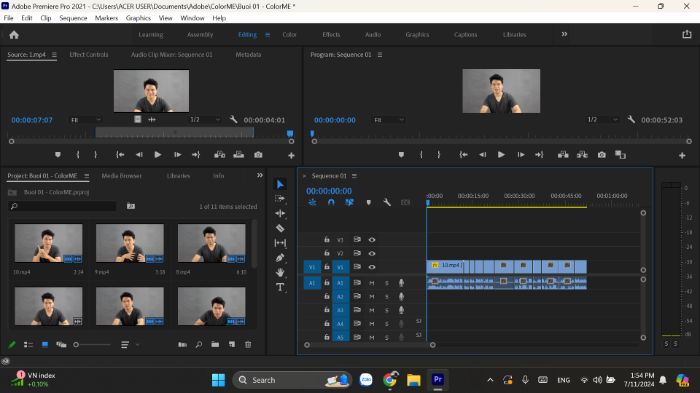Open the Sequence menu

click(x=73, y=18)
